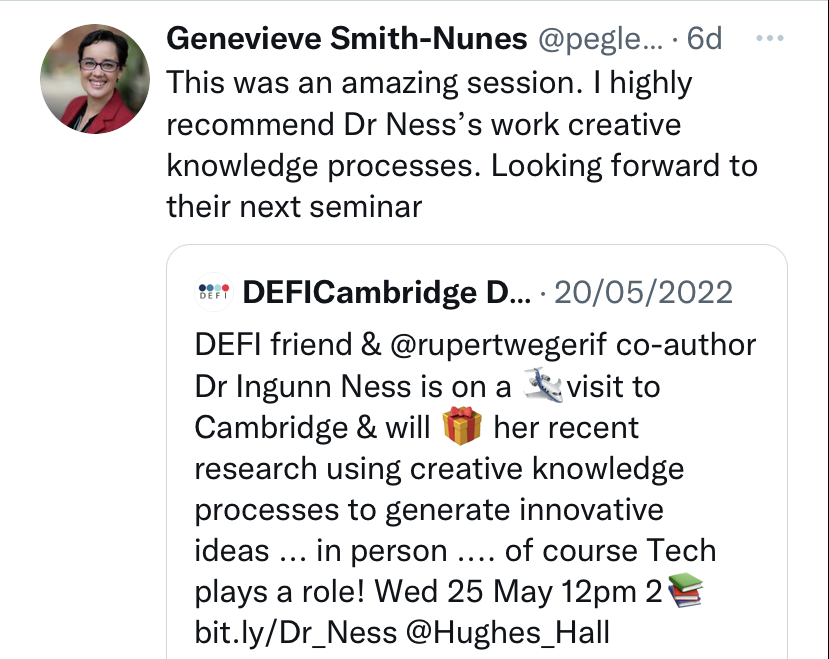Click the gift box emoji
The width and height of the screenshot is (829, 659).
click(462, 428)
